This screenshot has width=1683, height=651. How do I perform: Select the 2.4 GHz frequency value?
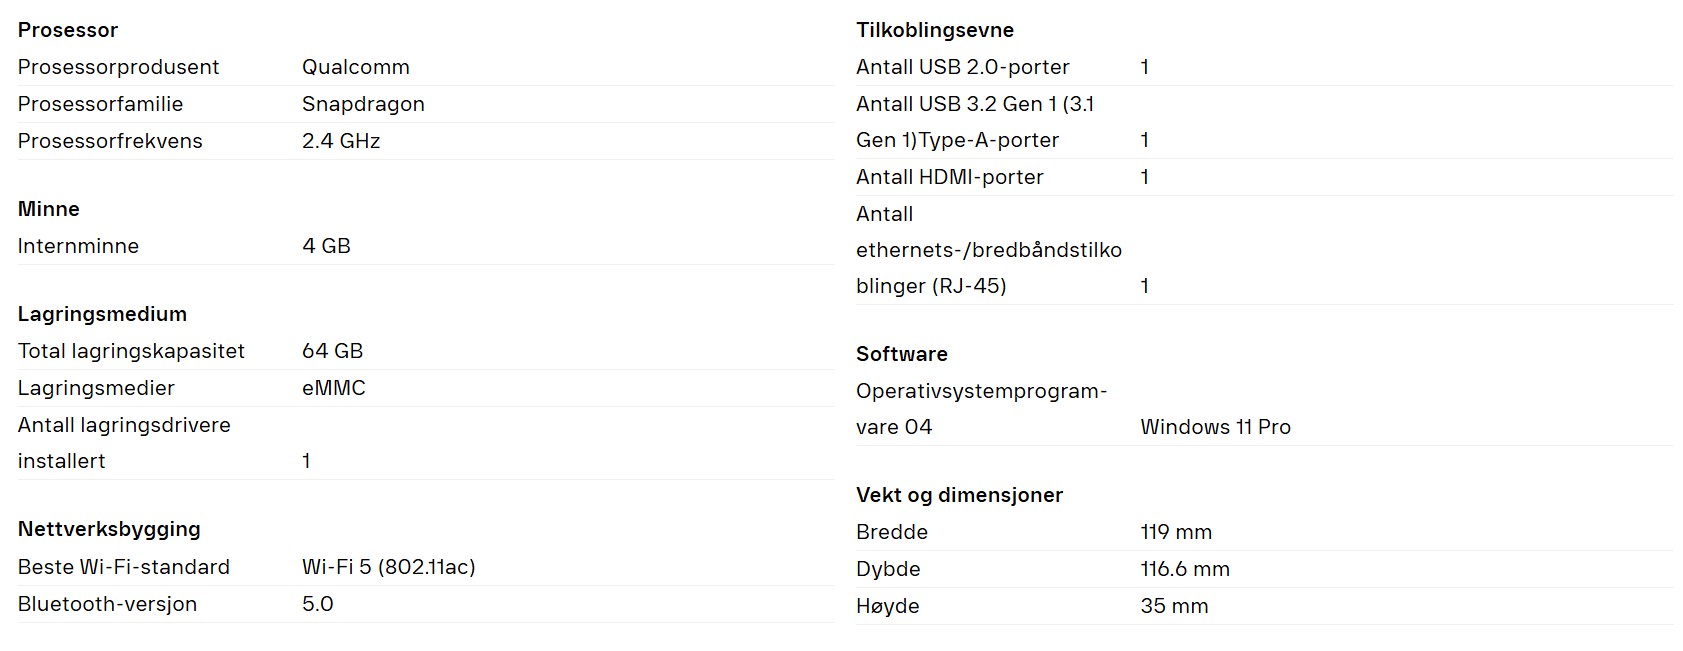click(341, 141)
